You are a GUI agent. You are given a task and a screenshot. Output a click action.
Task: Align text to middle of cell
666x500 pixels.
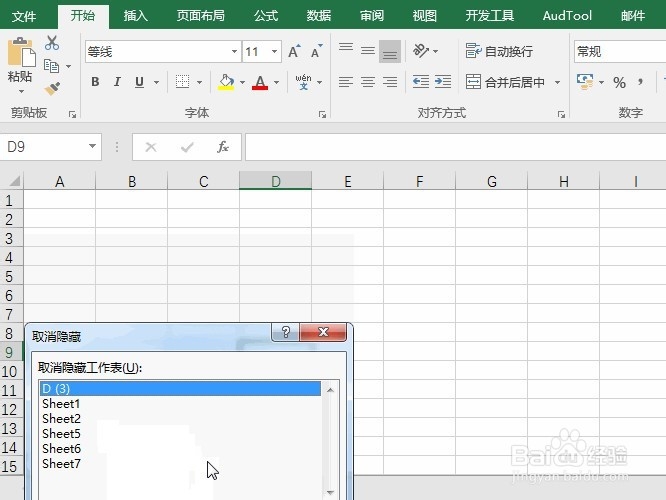point(368,51)
